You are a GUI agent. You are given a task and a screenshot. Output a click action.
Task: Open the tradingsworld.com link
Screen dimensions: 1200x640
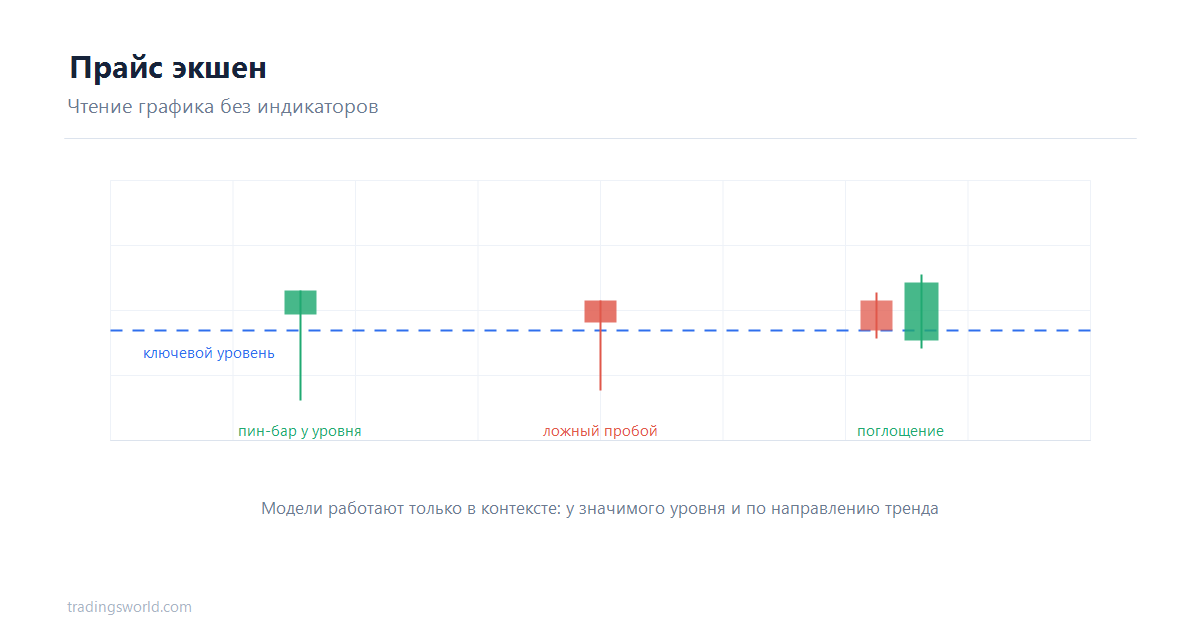(x=129, y=607)
